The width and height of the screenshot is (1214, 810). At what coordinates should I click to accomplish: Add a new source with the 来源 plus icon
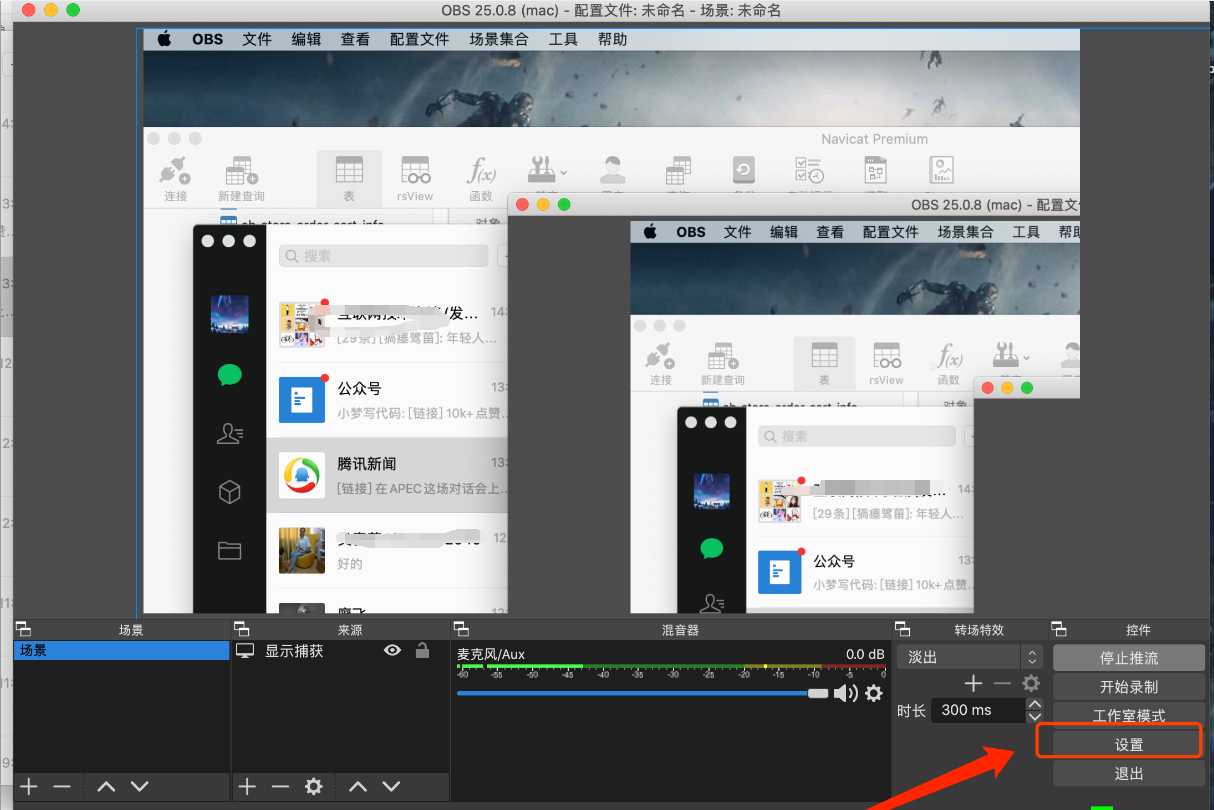pyautogui.click(x=247, y=786)
